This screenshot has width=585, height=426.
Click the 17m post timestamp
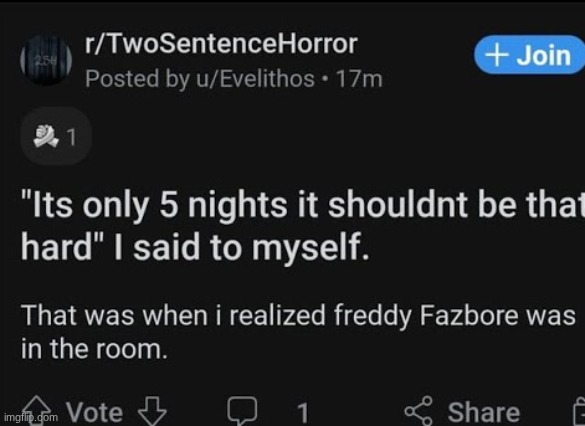359,79
